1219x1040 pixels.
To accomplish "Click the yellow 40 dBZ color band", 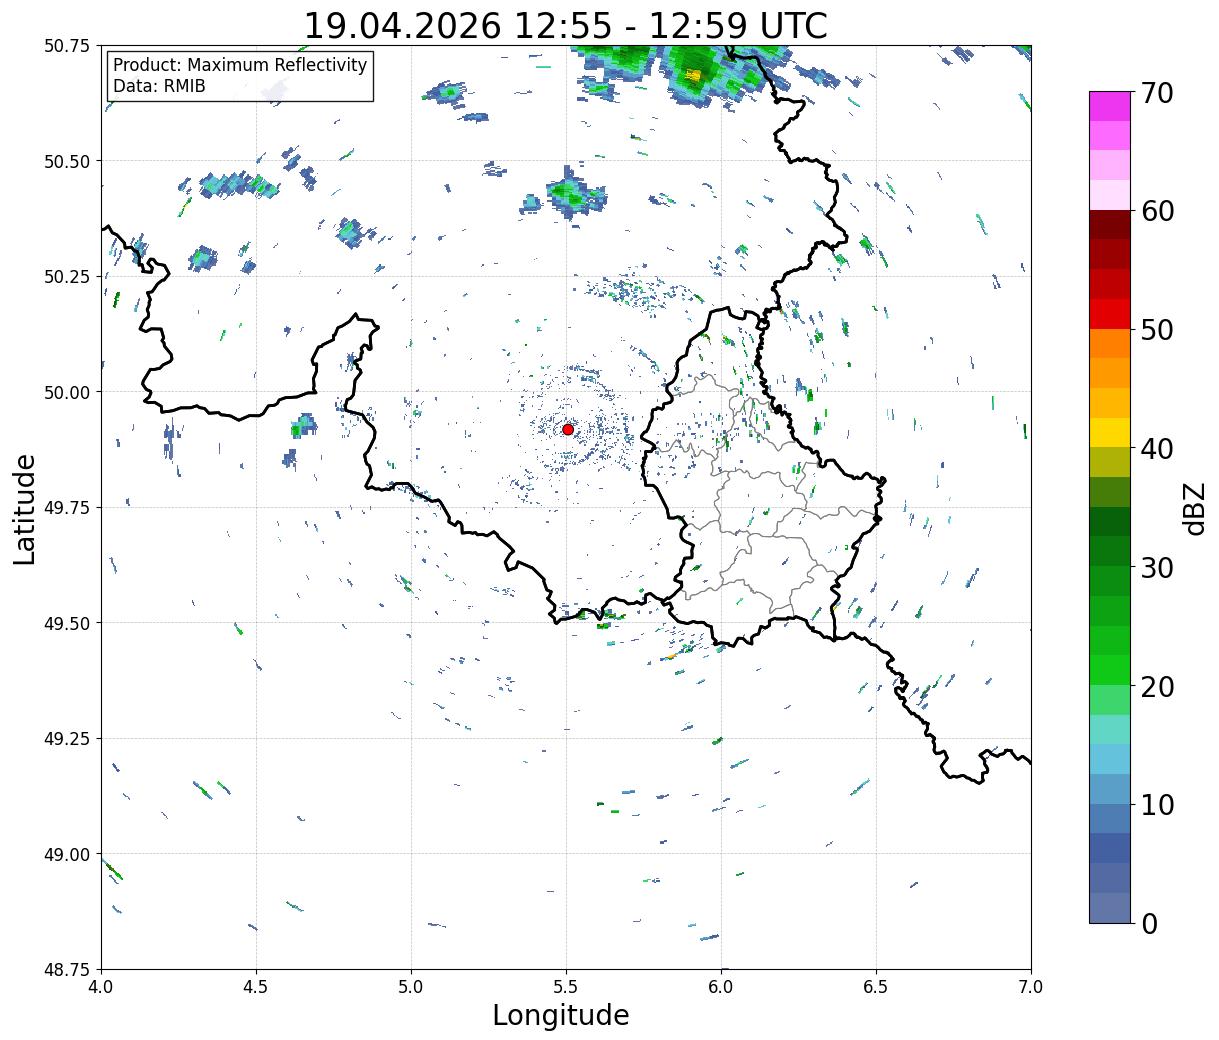I will coord(1110,432).
